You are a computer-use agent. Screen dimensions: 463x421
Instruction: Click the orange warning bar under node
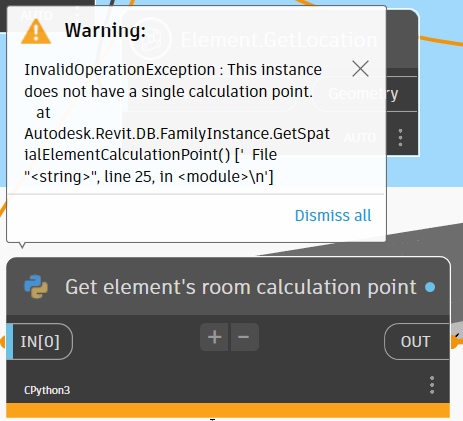pos(228,410)
